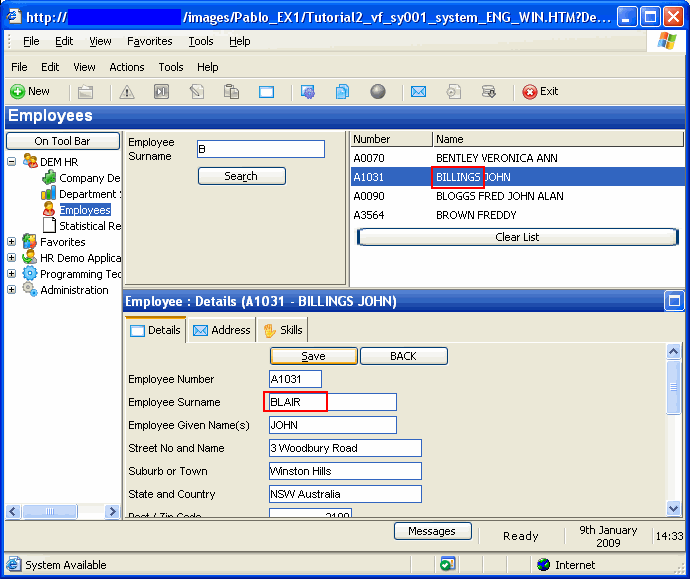Click the tilted page toolbar icon
This screenshot has height=579, width=690.
coord(197,92)
